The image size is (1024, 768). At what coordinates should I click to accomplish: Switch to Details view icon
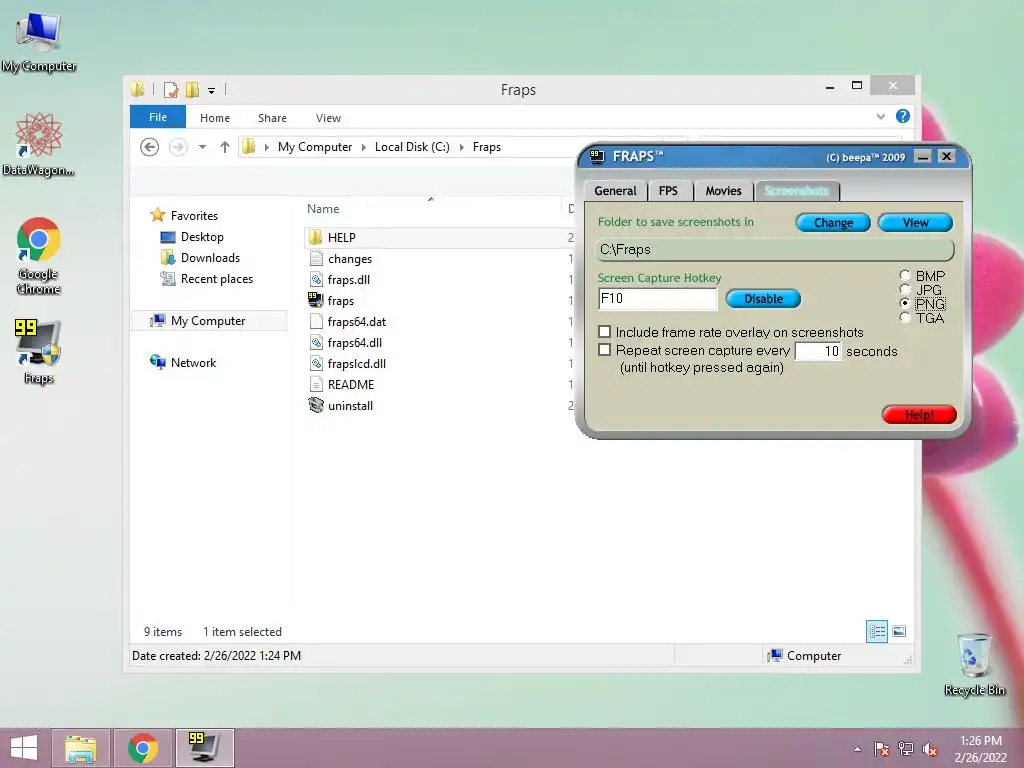(x=876, y=632)
